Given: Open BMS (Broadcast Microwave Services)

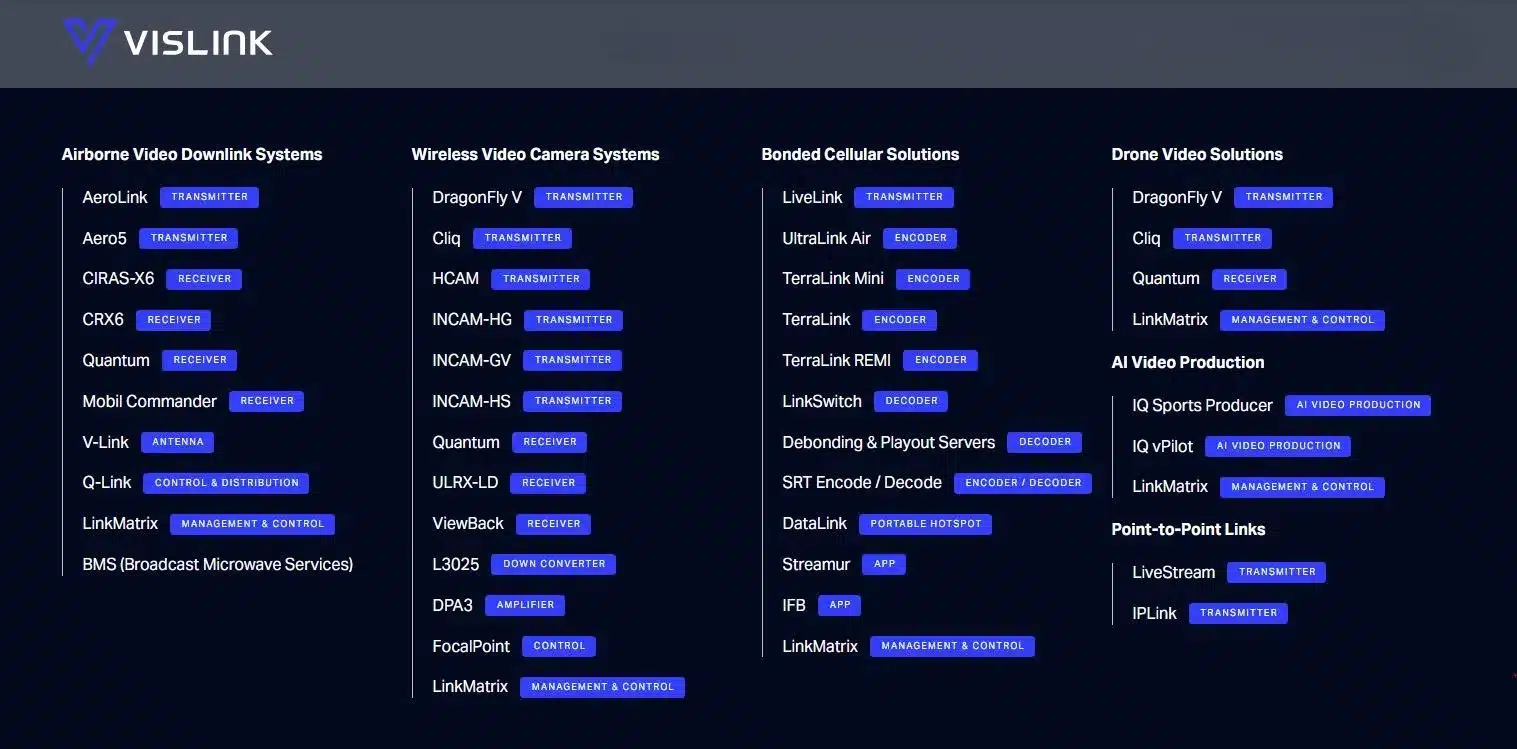Looking at the screenshot, I should coord(218,565).
